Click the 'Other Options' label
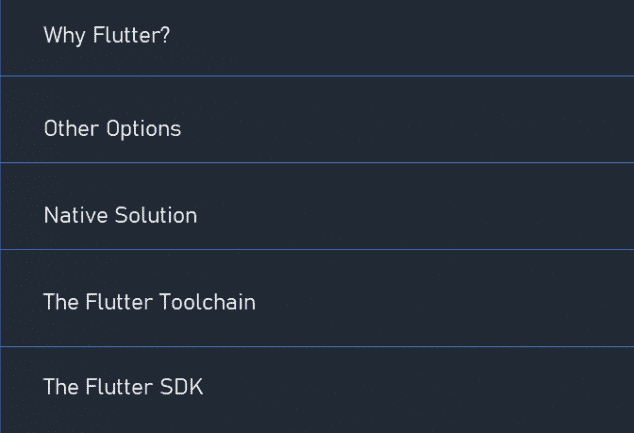This screenshot has width=634, height=433. tap(112, 129)
